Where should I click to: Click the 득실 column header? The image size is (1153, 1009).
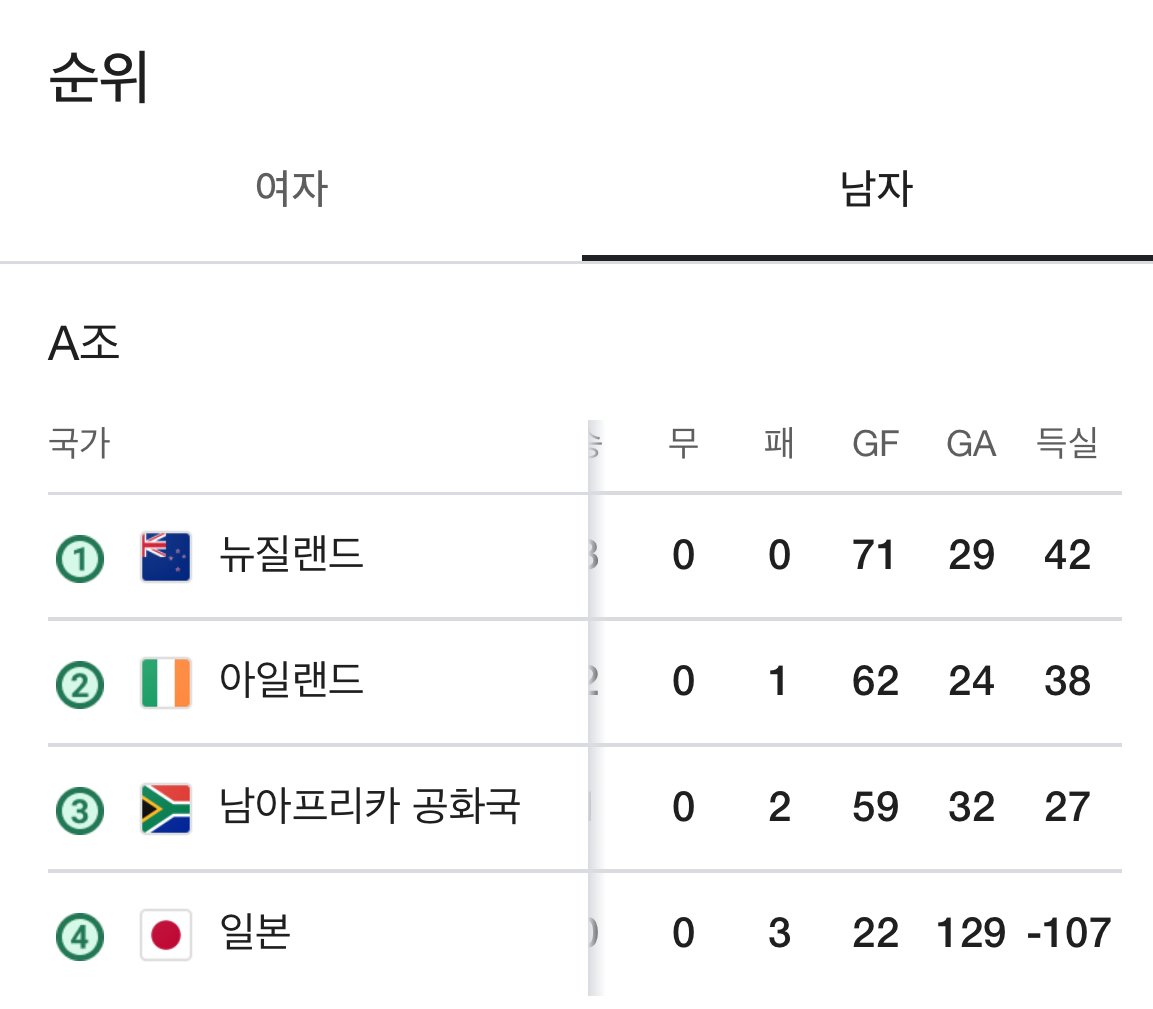1067,443
